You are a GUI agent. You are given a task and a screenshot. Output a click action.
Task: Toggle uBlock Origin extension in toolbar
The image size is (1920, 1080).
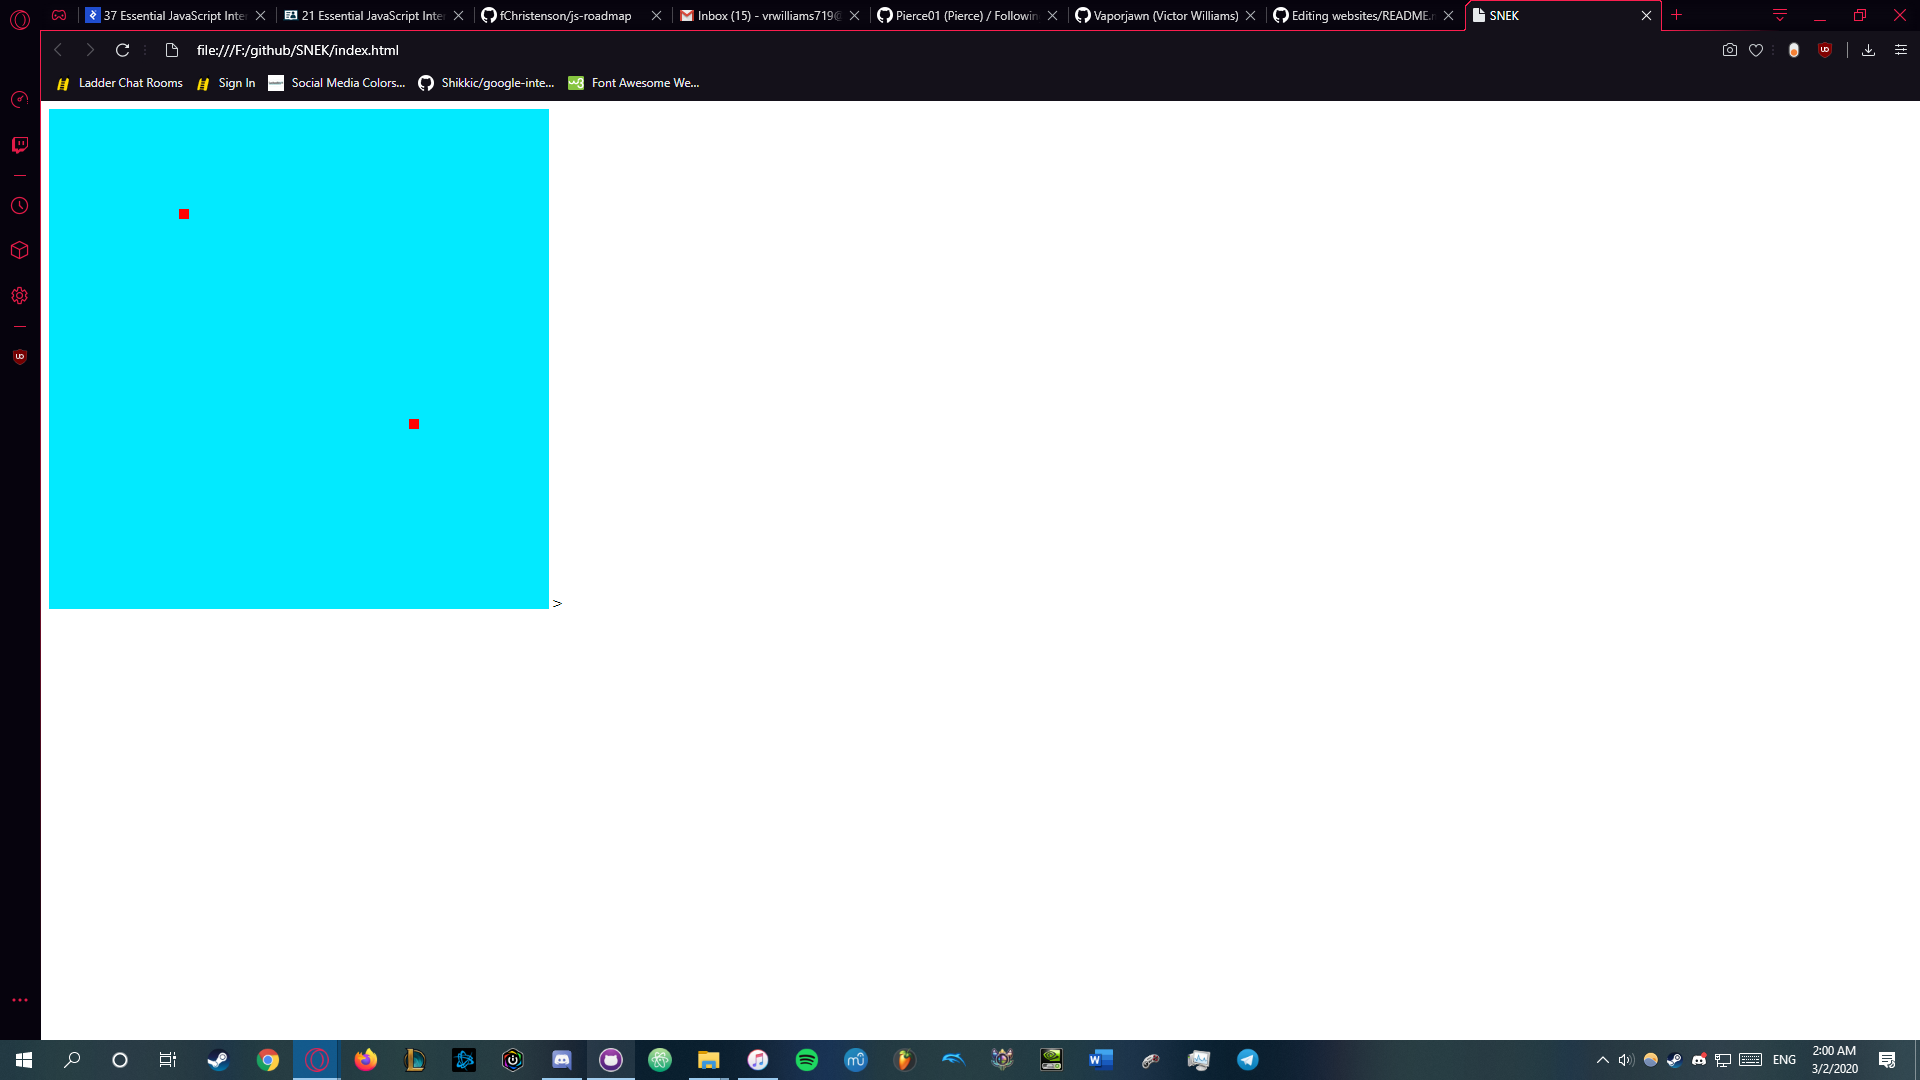[1825, 50]
